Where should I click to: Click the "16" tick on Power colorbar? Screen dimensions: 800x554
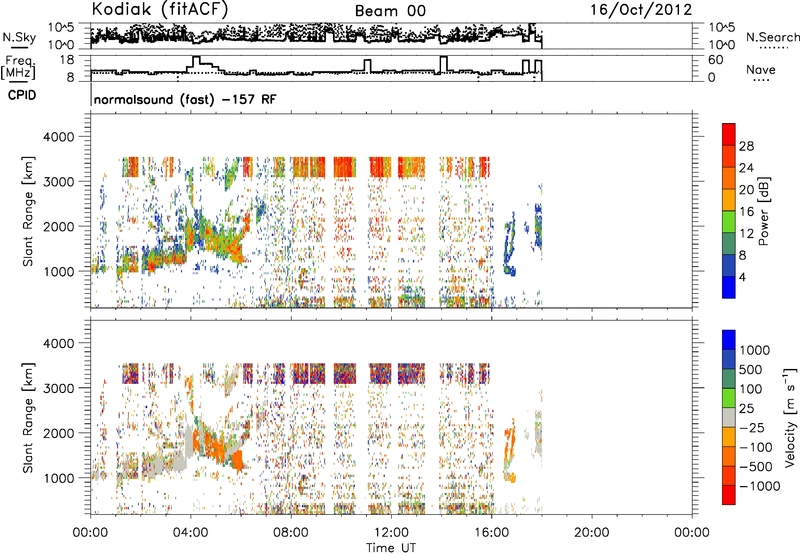[x=746, y=212]
